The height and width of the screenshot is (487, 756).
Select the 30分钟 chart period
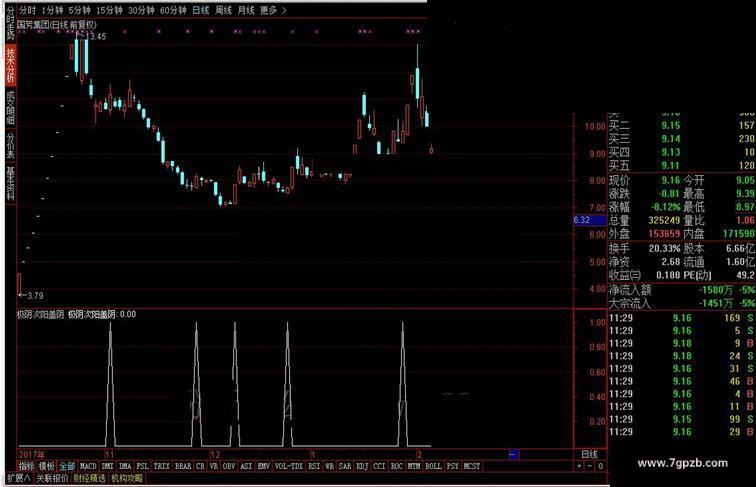point(141,10)
